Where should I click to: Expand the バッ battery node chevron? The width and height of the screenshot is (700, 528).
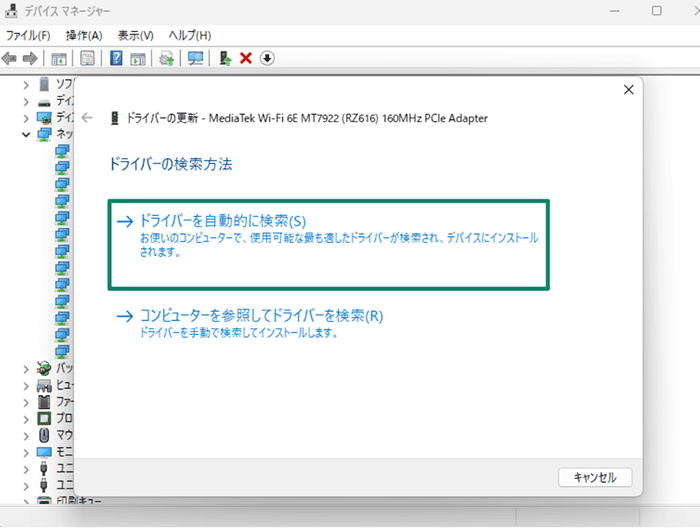click(26, 369)
